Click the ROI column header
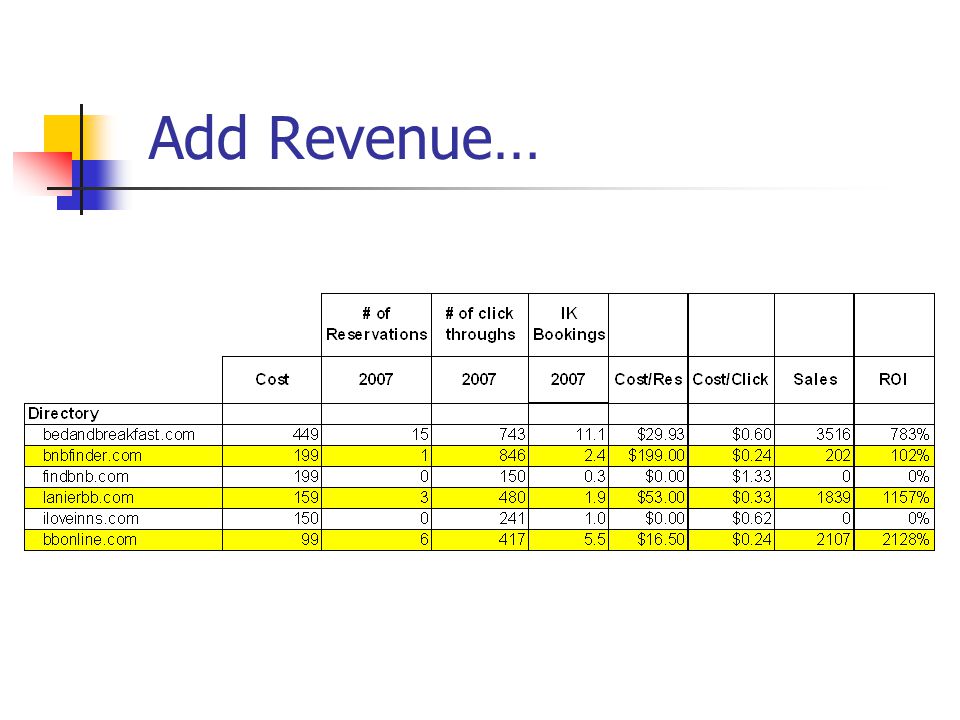This screenshot has width=960, height=720. tap(894, 380)
